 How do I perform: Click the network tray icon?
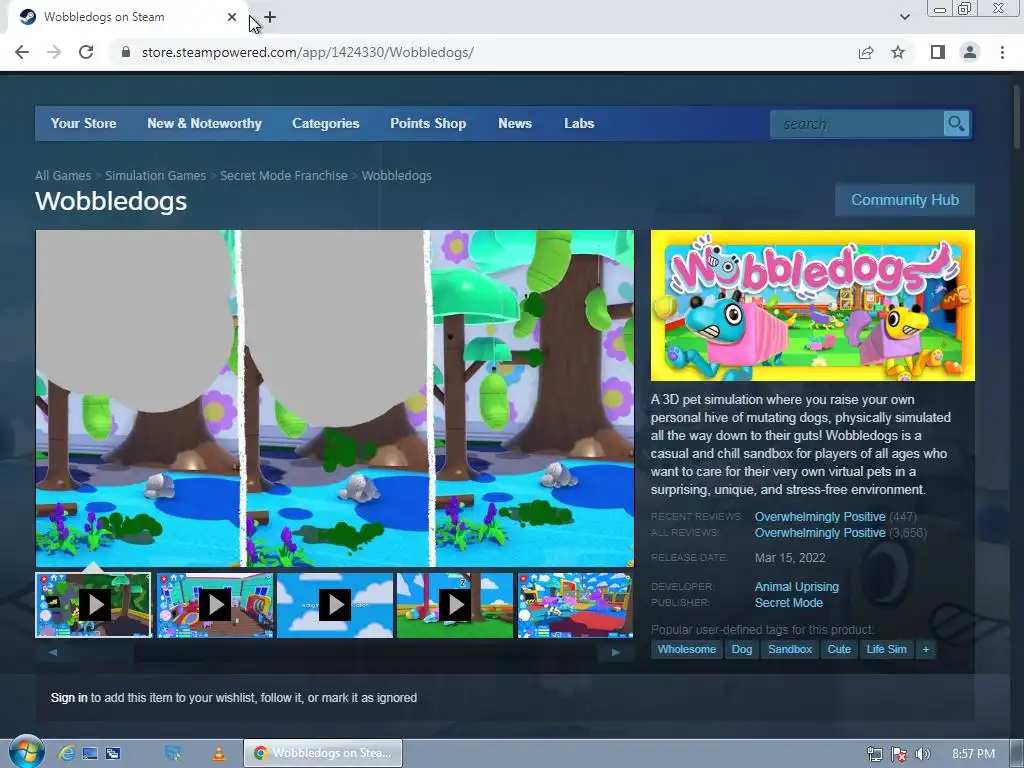[875, 754]
